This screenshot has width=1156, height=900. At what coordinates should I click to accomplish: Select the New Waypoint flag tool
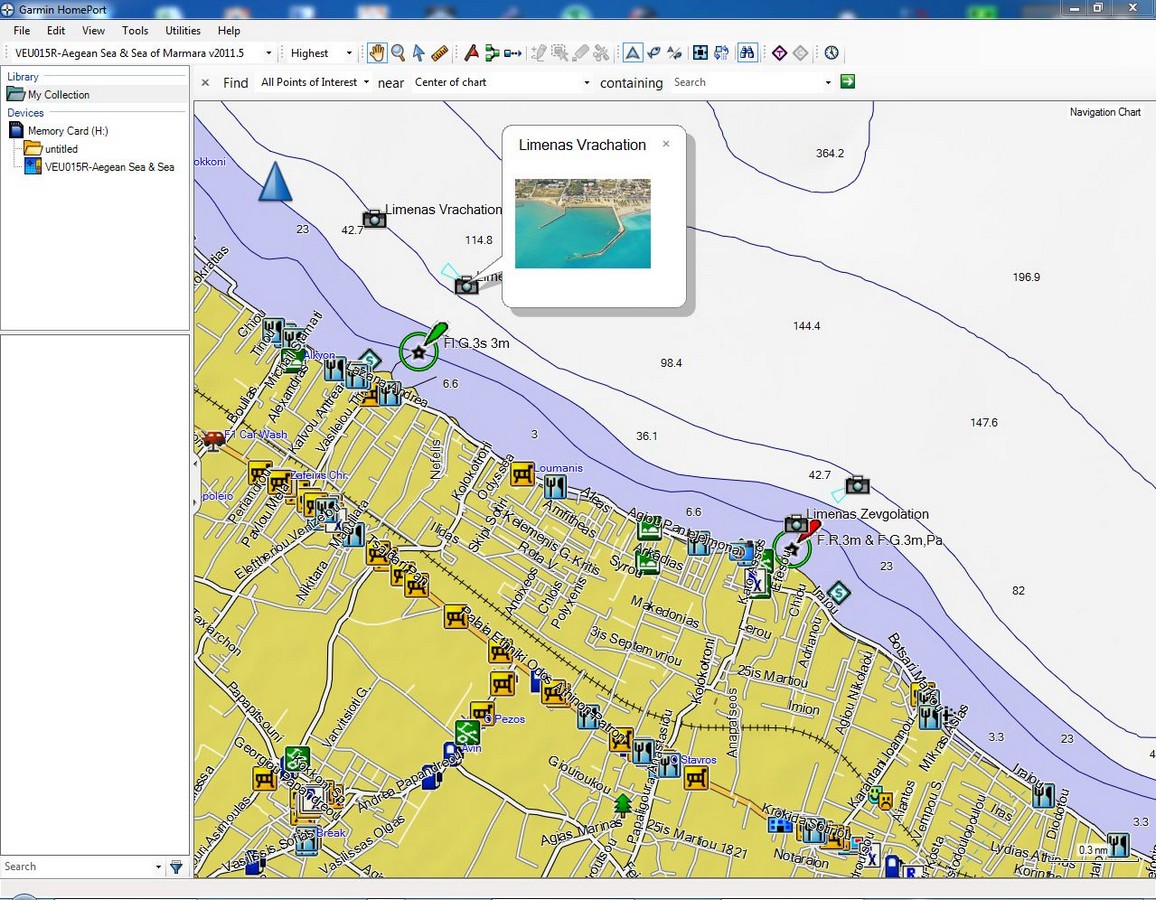[x=472, y=52]
